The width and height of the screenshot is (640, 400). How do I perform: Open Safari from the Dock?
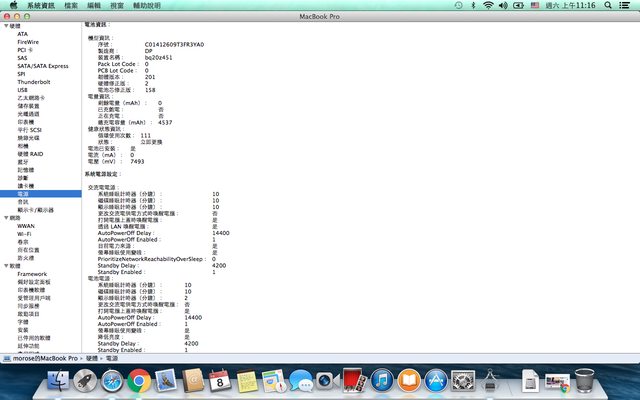pyautogui.click(x=112, y=380)
